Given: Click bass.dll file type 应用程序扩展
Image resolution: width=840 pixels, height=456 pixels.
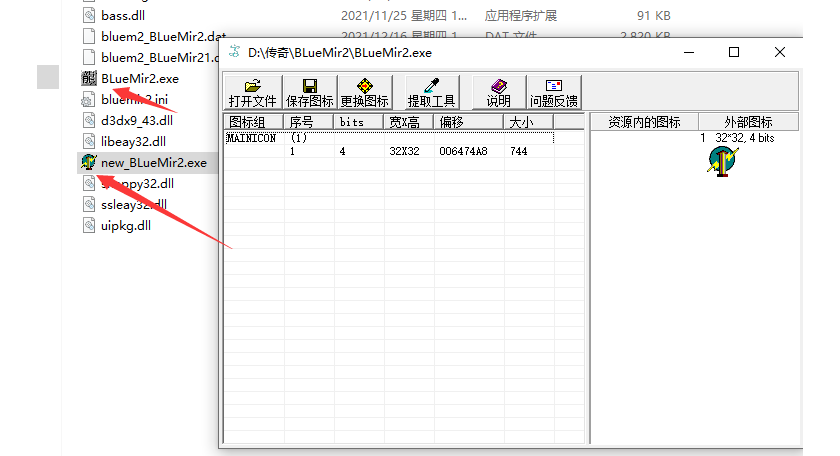Looking at the screenshot, I should pos(521,16).
